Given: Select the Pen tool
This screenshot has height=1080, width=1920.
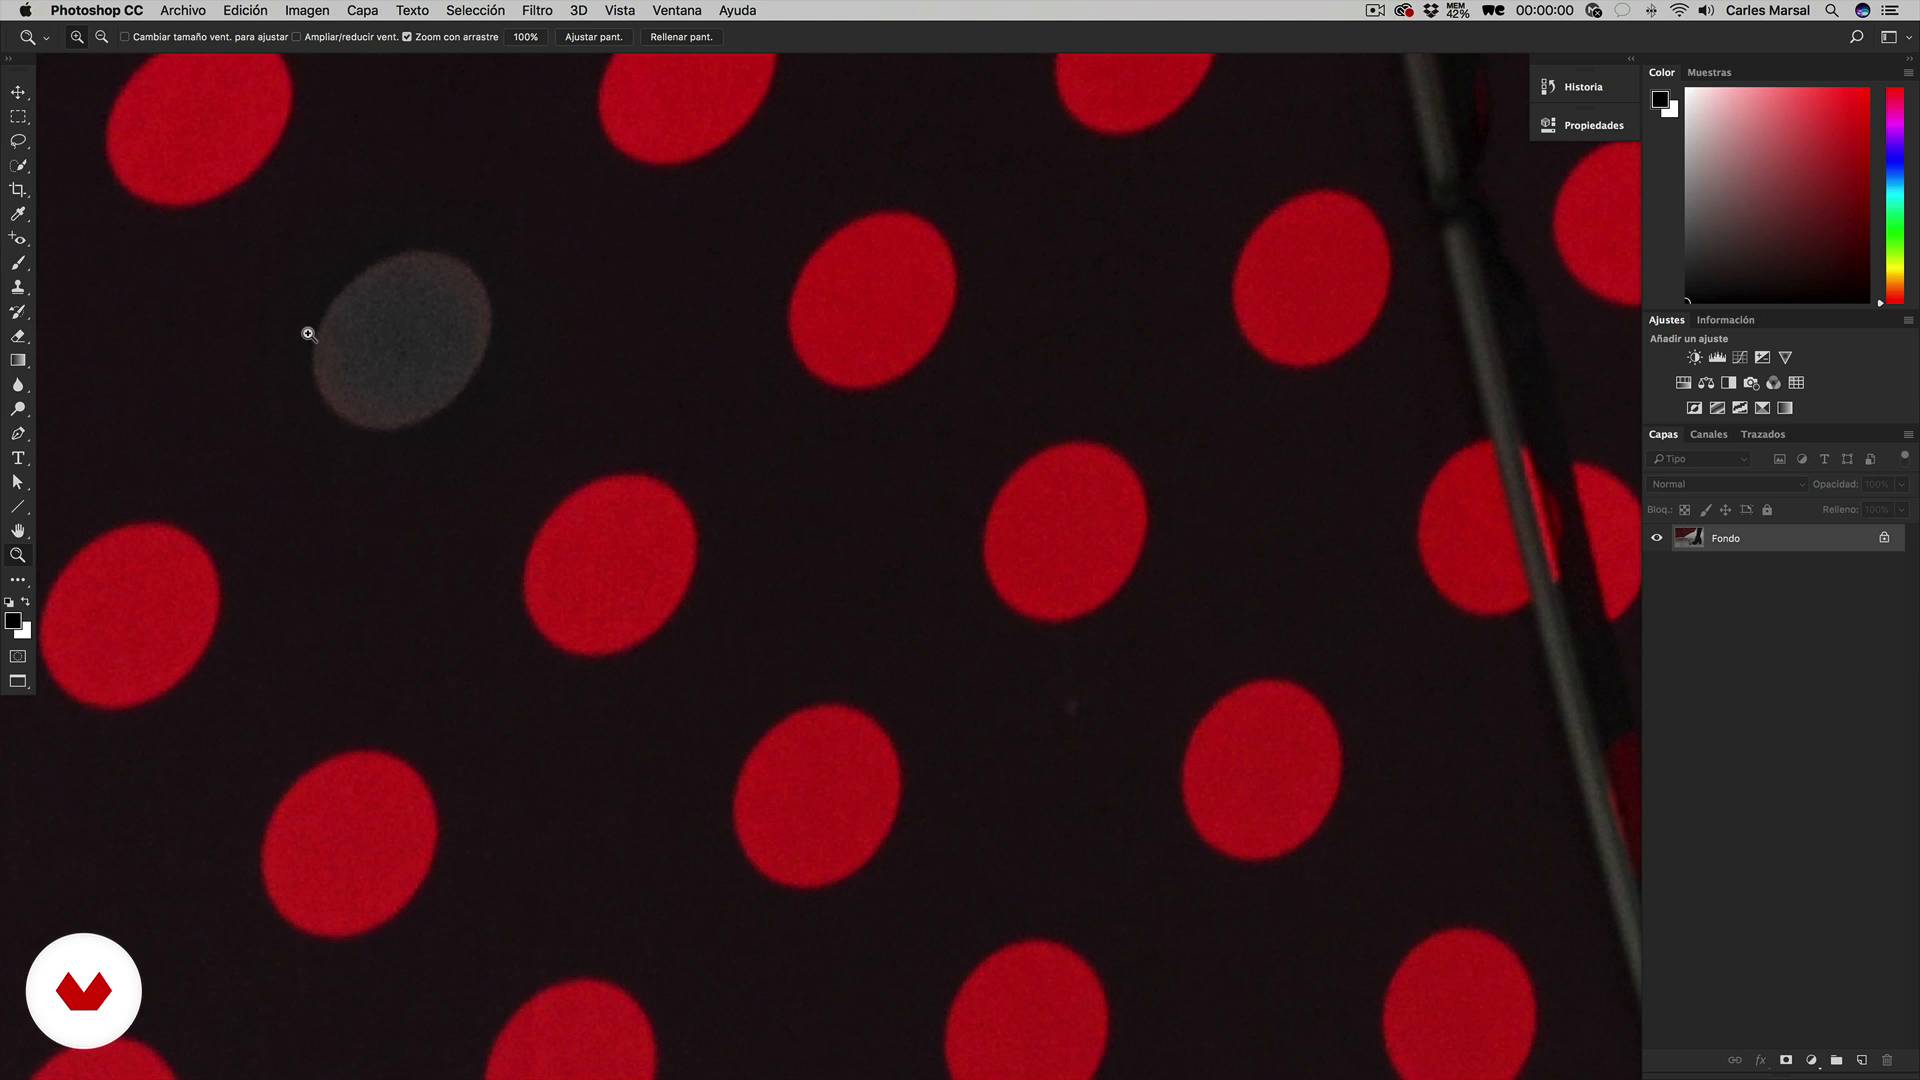Looking at the screenshot, I should (x=18, y=434).
